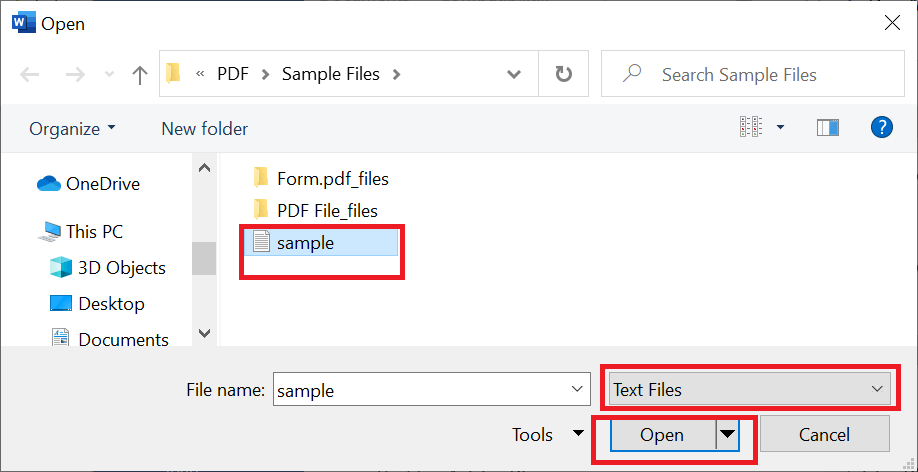Open the recent locations dropdown arrow
Image resolution: width=918 pixels, height=472 pixels.
(109, 74)
